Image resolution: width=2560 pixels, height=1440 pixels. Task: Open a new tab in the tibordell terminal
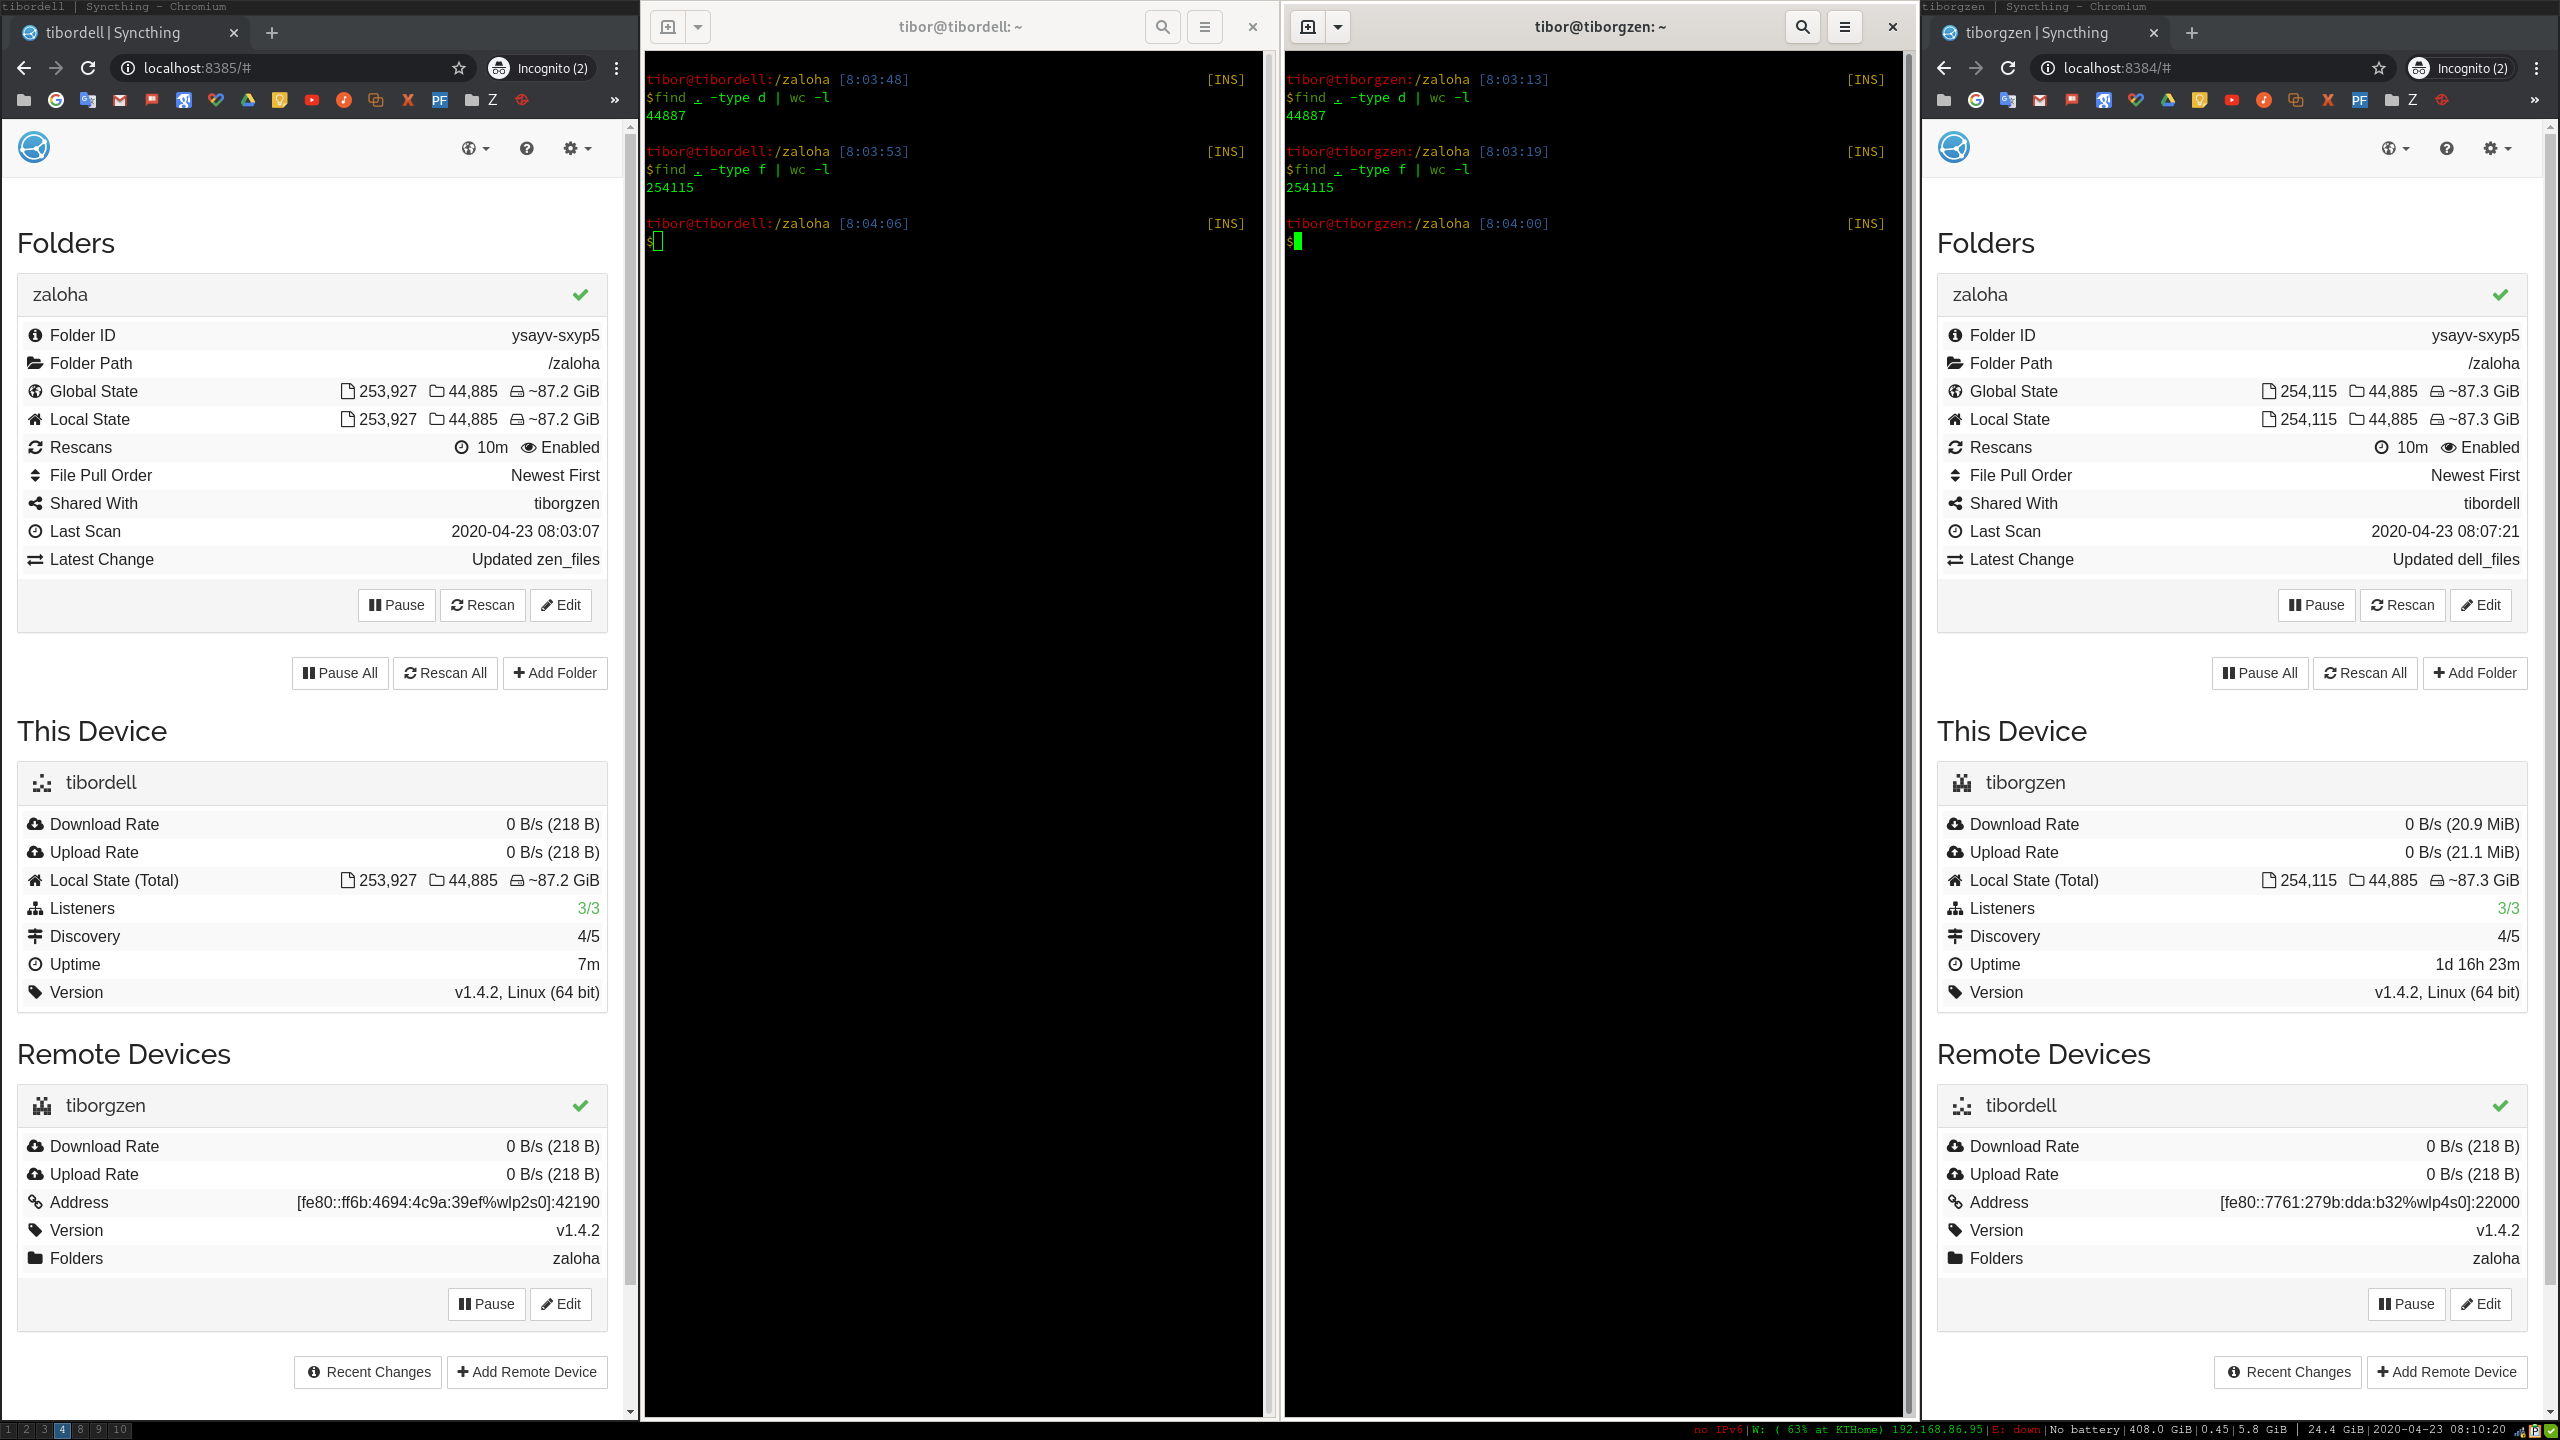click(667, 27)
